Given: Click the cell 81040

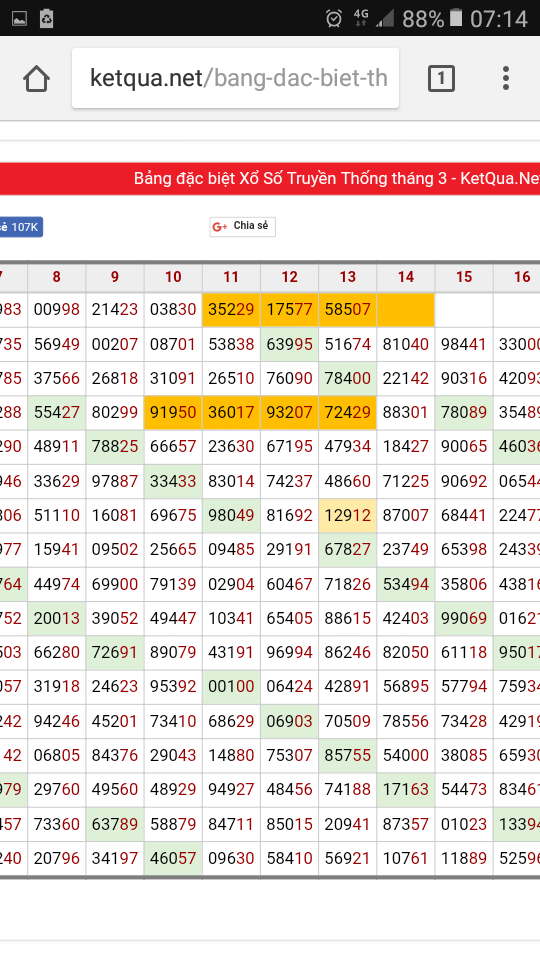Looking at the screenshot, I should pyautogui.click(x=405, y=344).
